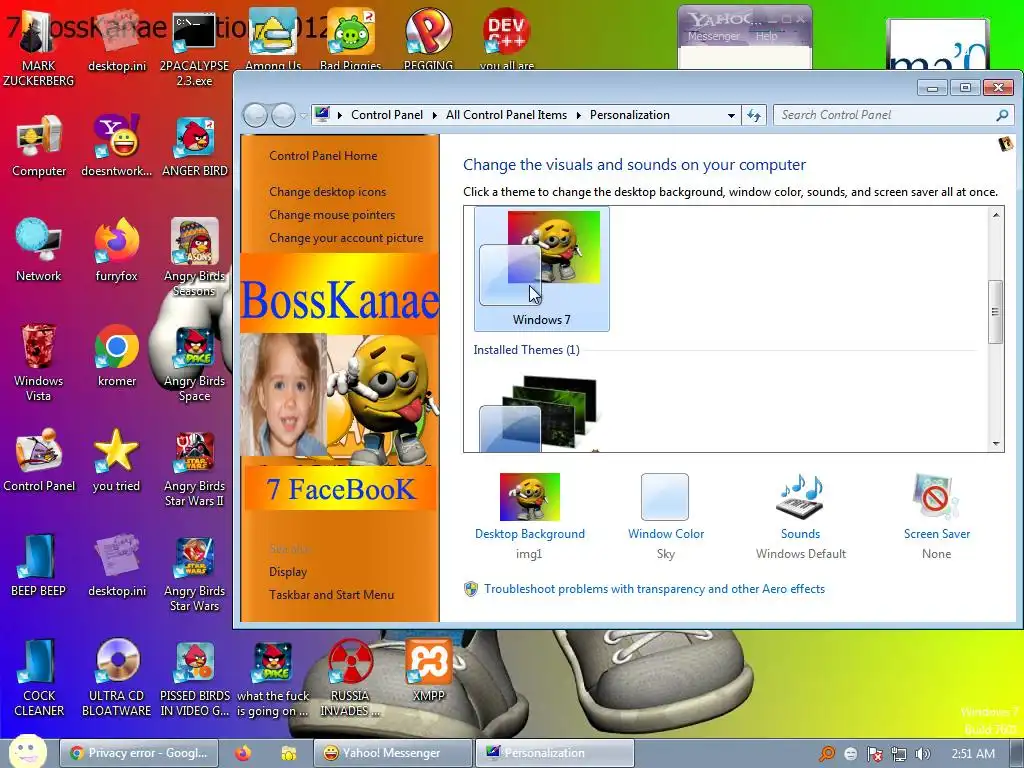
Task: Click theme list scroll up arrow
Action: 995,215
